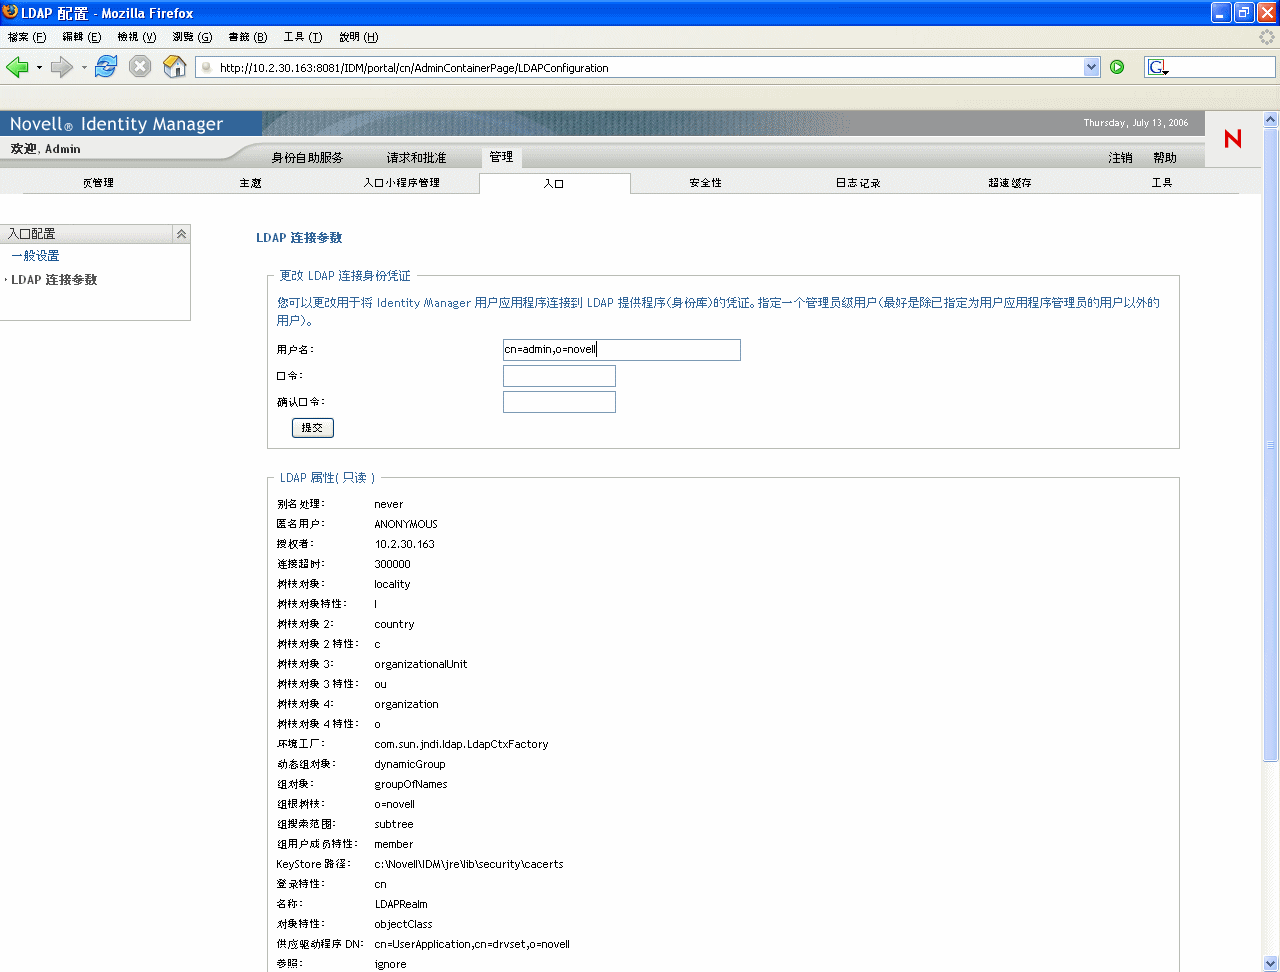Click the 名称 value LDAPRealm

[x=401, y=904]
